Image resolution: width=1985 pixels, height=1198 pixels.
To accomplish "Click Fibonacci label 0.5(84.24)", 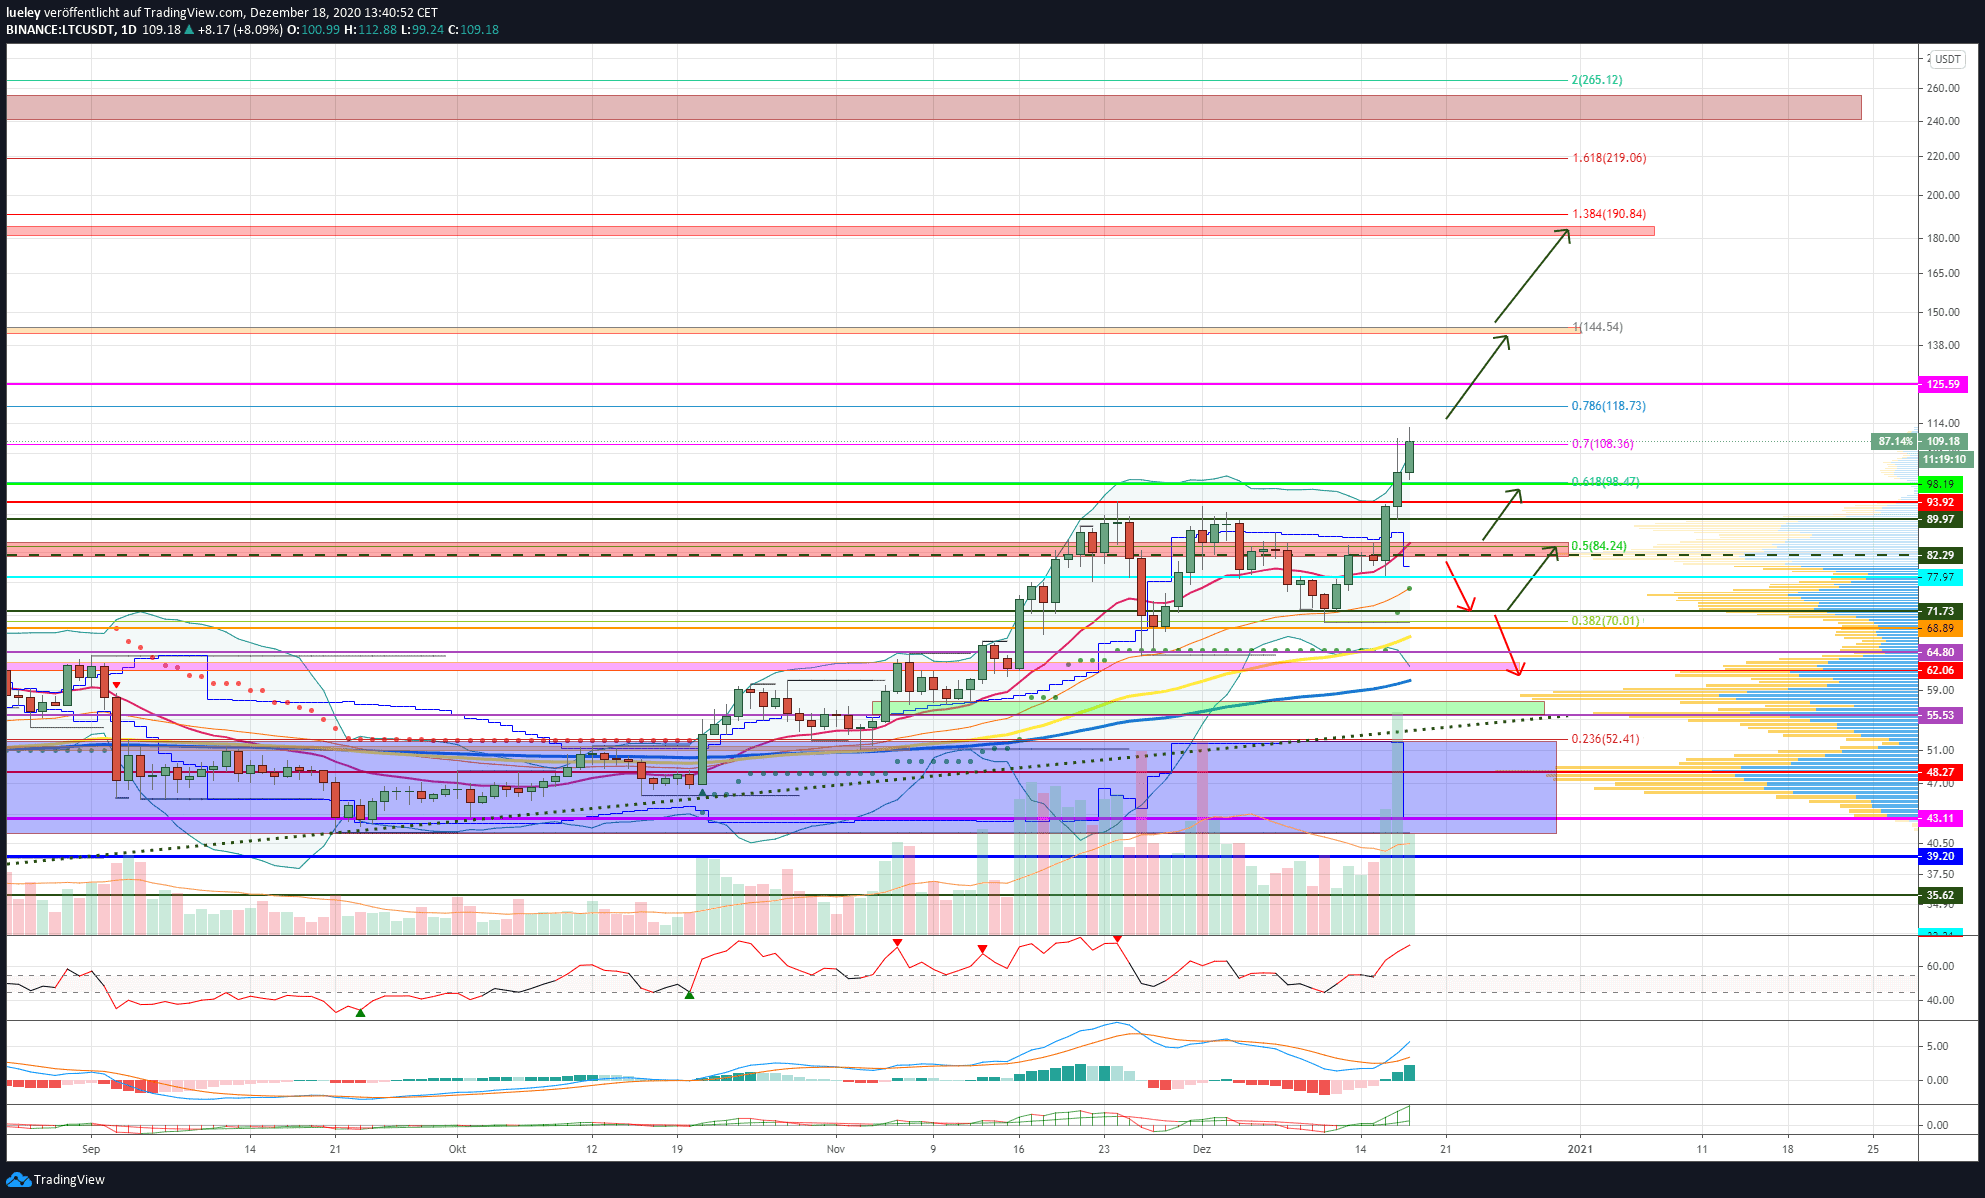I will point(1598,546).
